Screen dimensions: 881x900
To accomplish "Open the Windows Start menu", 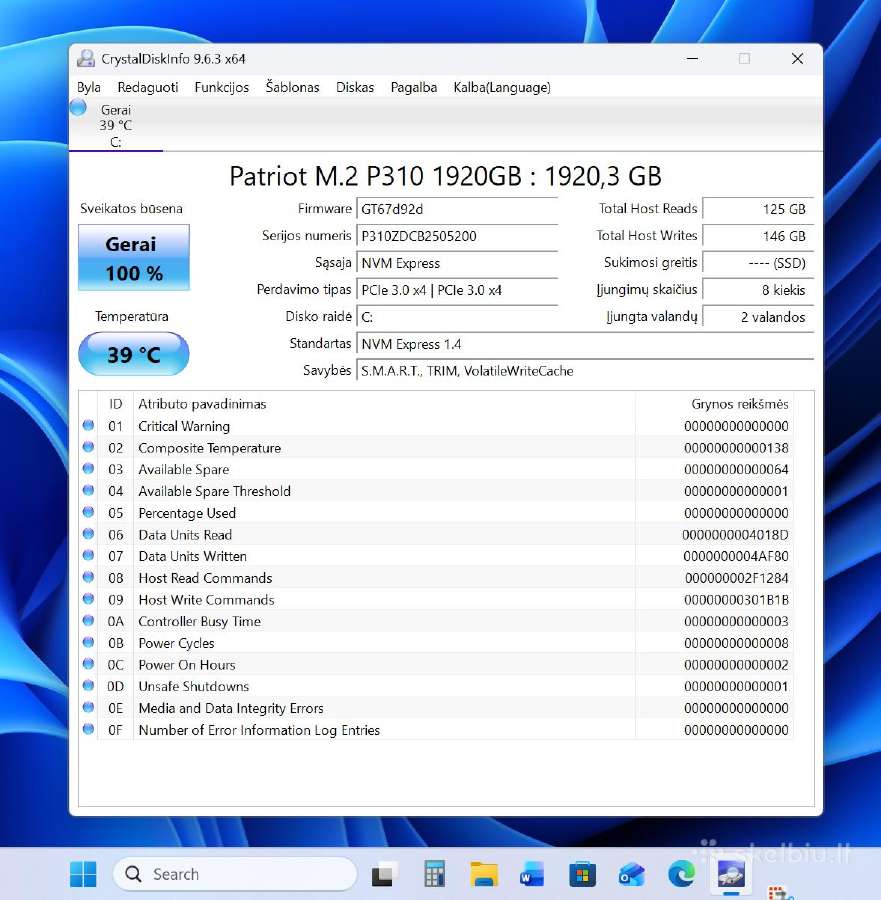I will (x=83, y=874).
